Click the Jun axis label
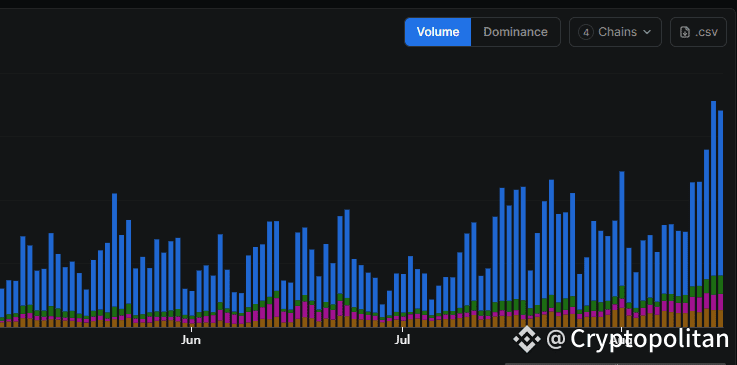Image resolution: width=737 pixels, height=365 pixels. click(x=191, y=340)
